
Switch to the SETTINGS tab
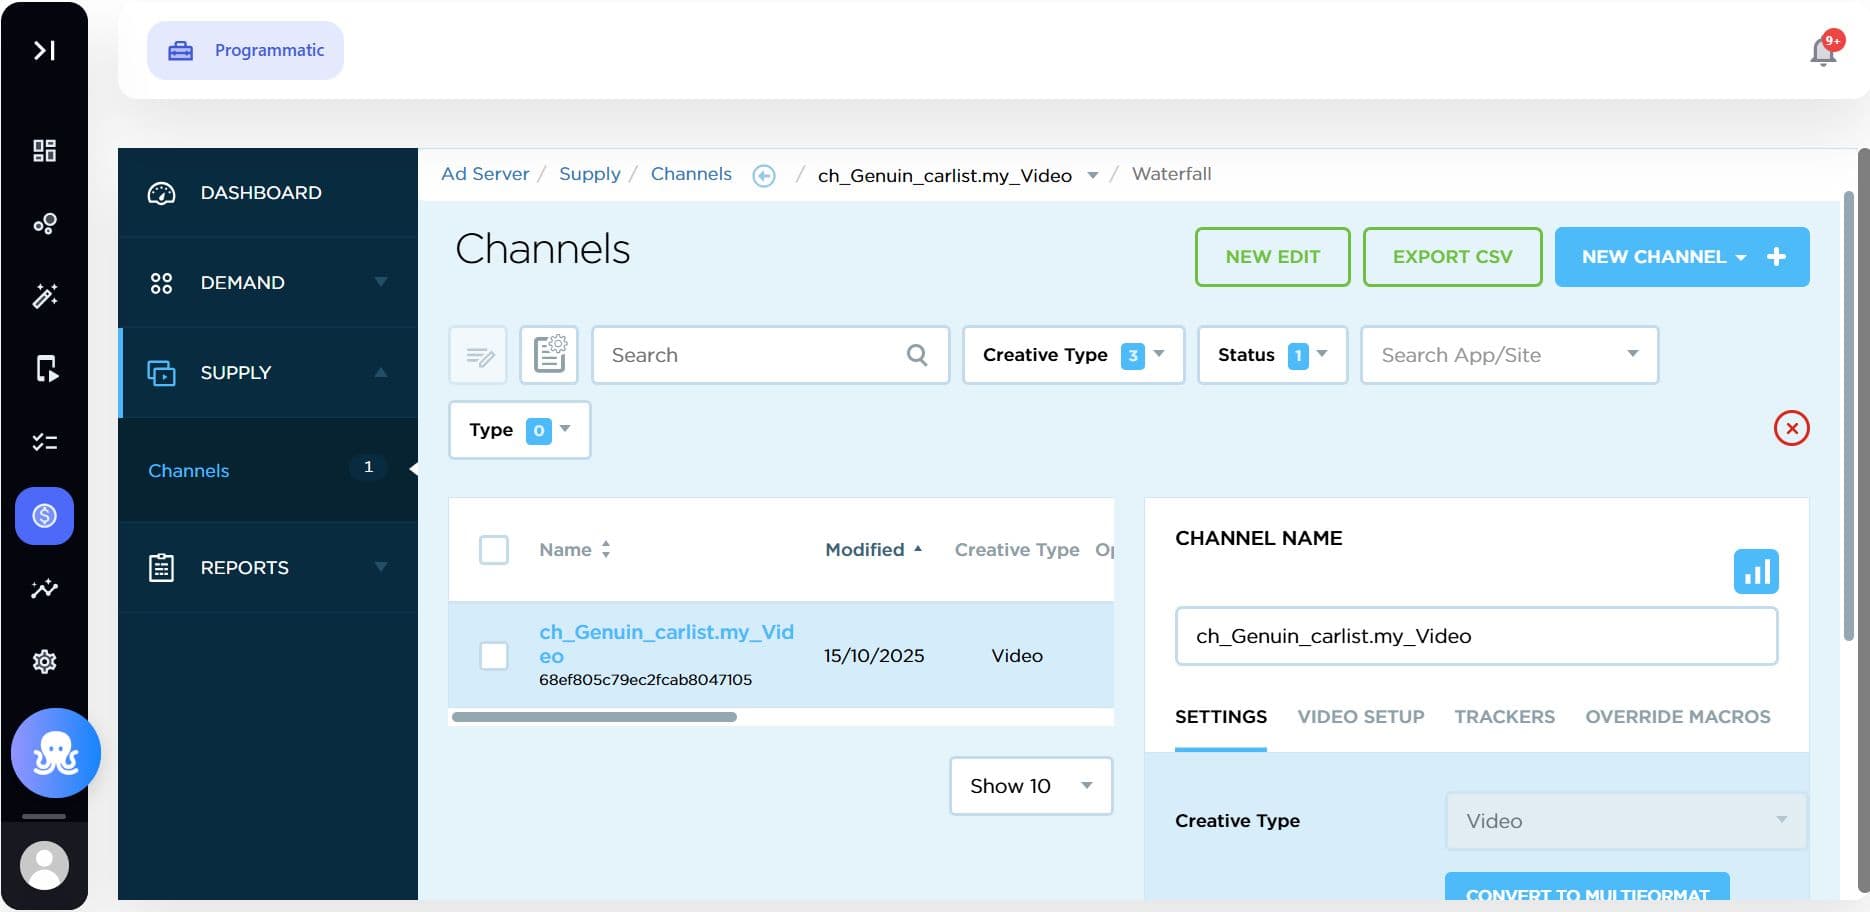click(x=1220, y=717)
